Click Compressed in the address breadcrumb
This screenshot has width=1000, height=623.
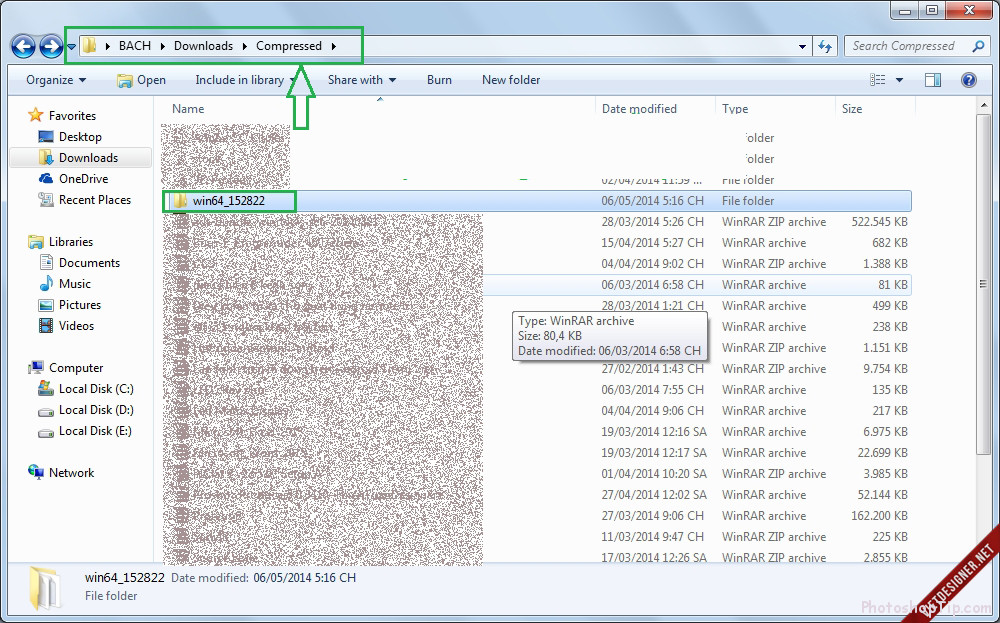tap(289, 46)
